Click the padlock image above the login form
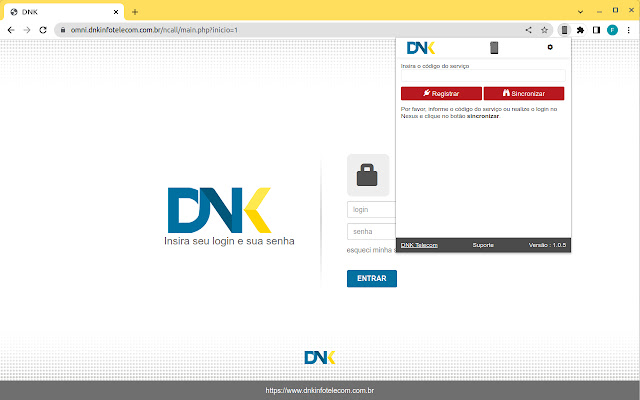This screenshot has width=640, height=400. [x=368, y=175]
